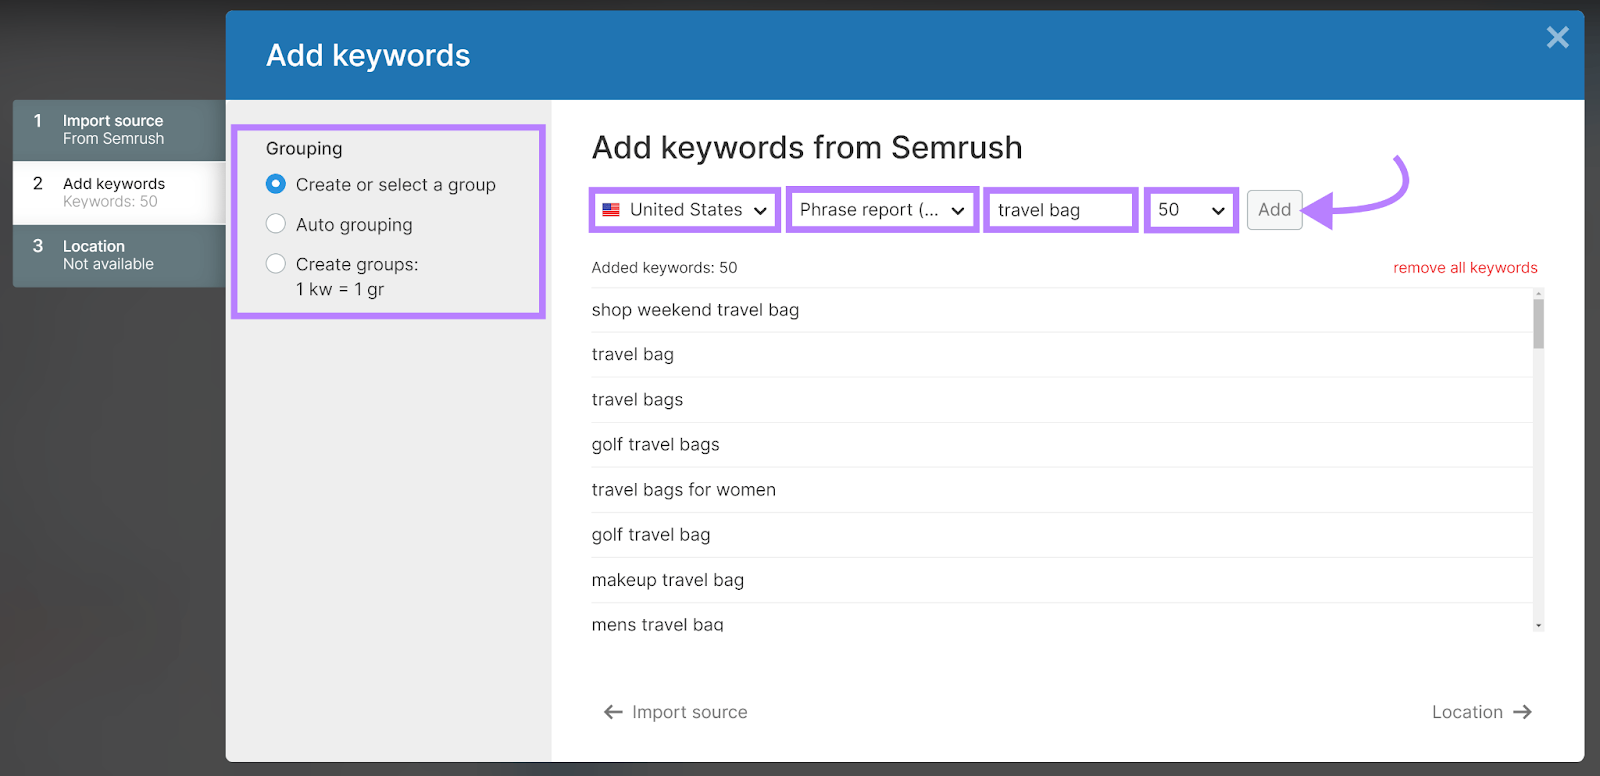This screenshot has width=1600, height=776.
Task: Select Create groups 1 kw = 1 gr
Action: tap(276, 264)
